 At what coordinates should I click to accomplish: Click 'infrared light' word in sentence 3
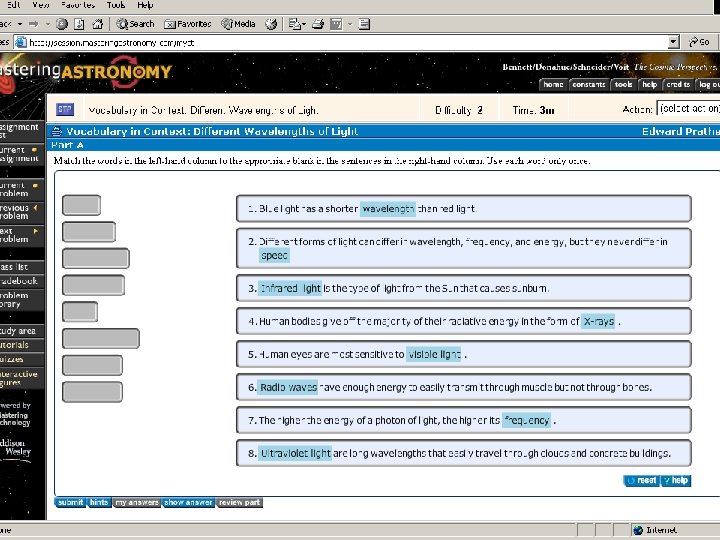click(x=290, y=288)
